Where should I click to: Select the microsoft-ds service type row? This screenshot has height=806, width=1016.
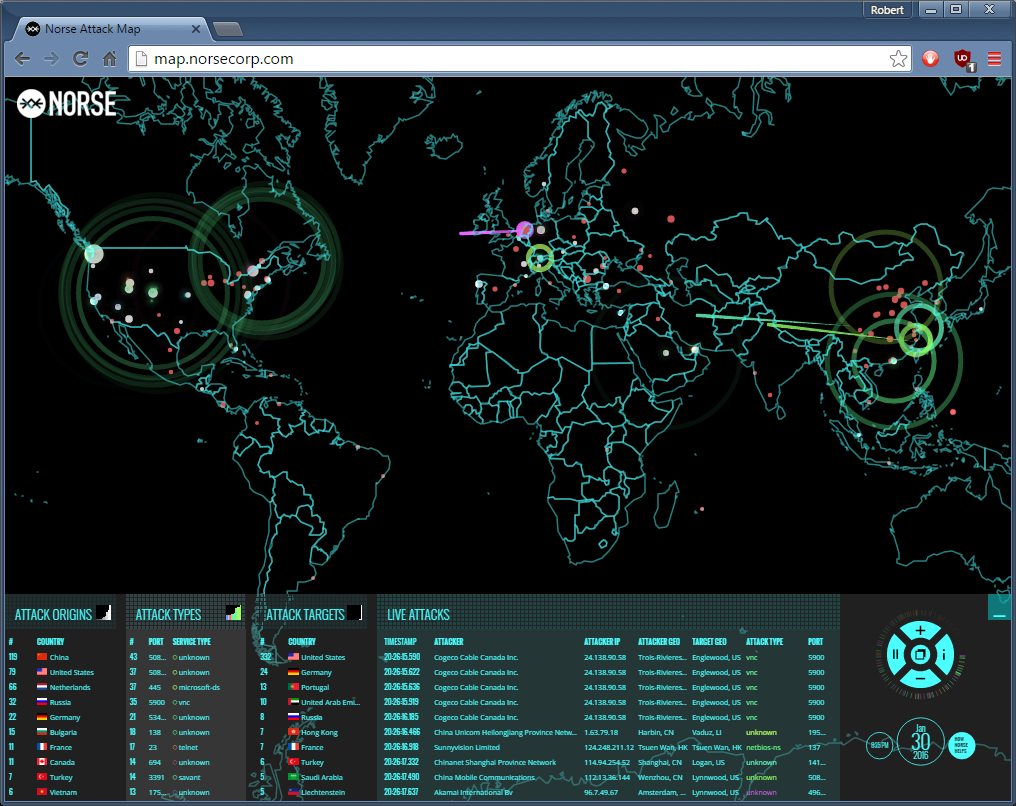point(185,687)
